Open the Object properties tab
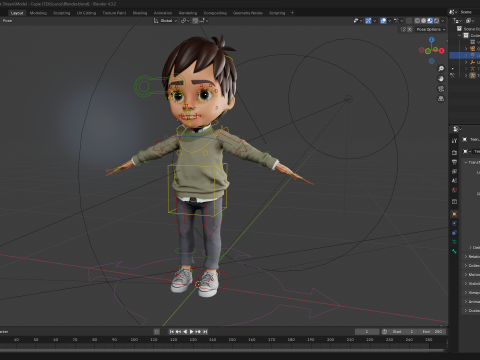The image size is (480, 360). tap(454, 214)
